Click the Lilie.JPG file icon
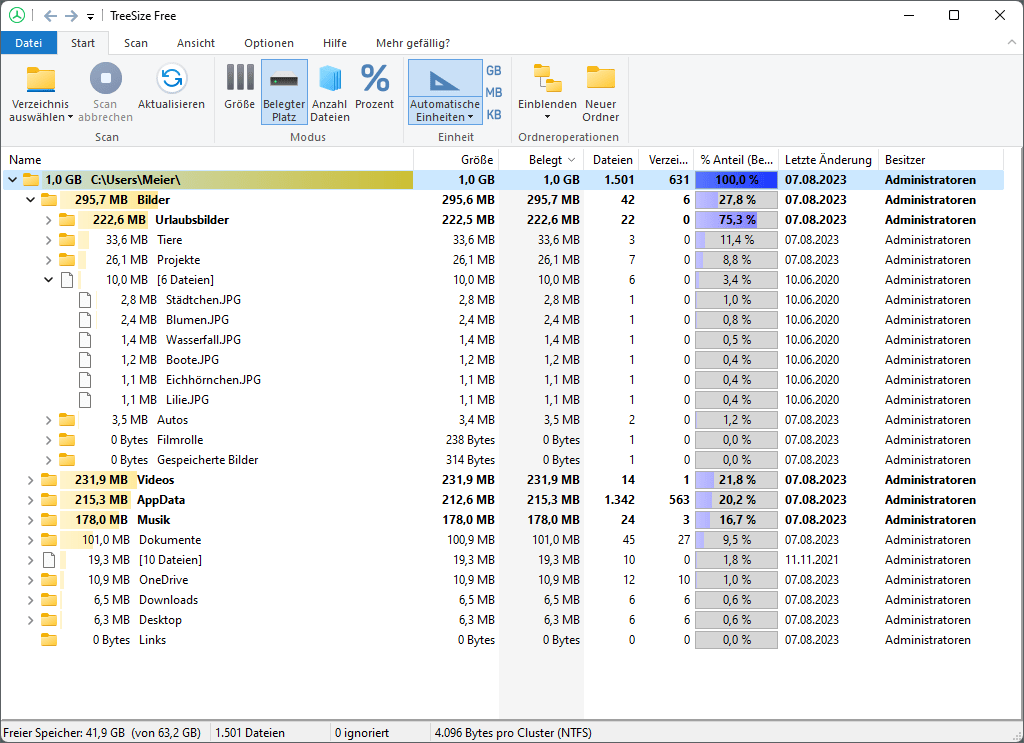The height and width of the screenshot is (743, 1024). [85, 400]
